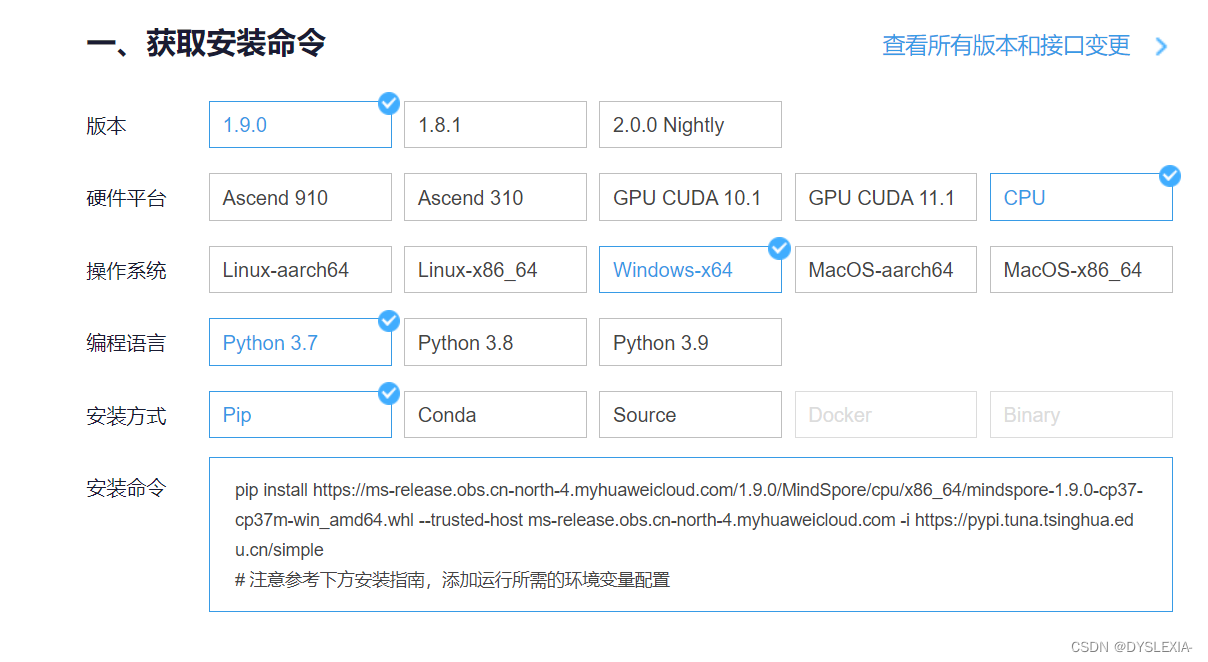
Task: Open 查看所有版本和接口变更 link
Action: click(1004, 46)
